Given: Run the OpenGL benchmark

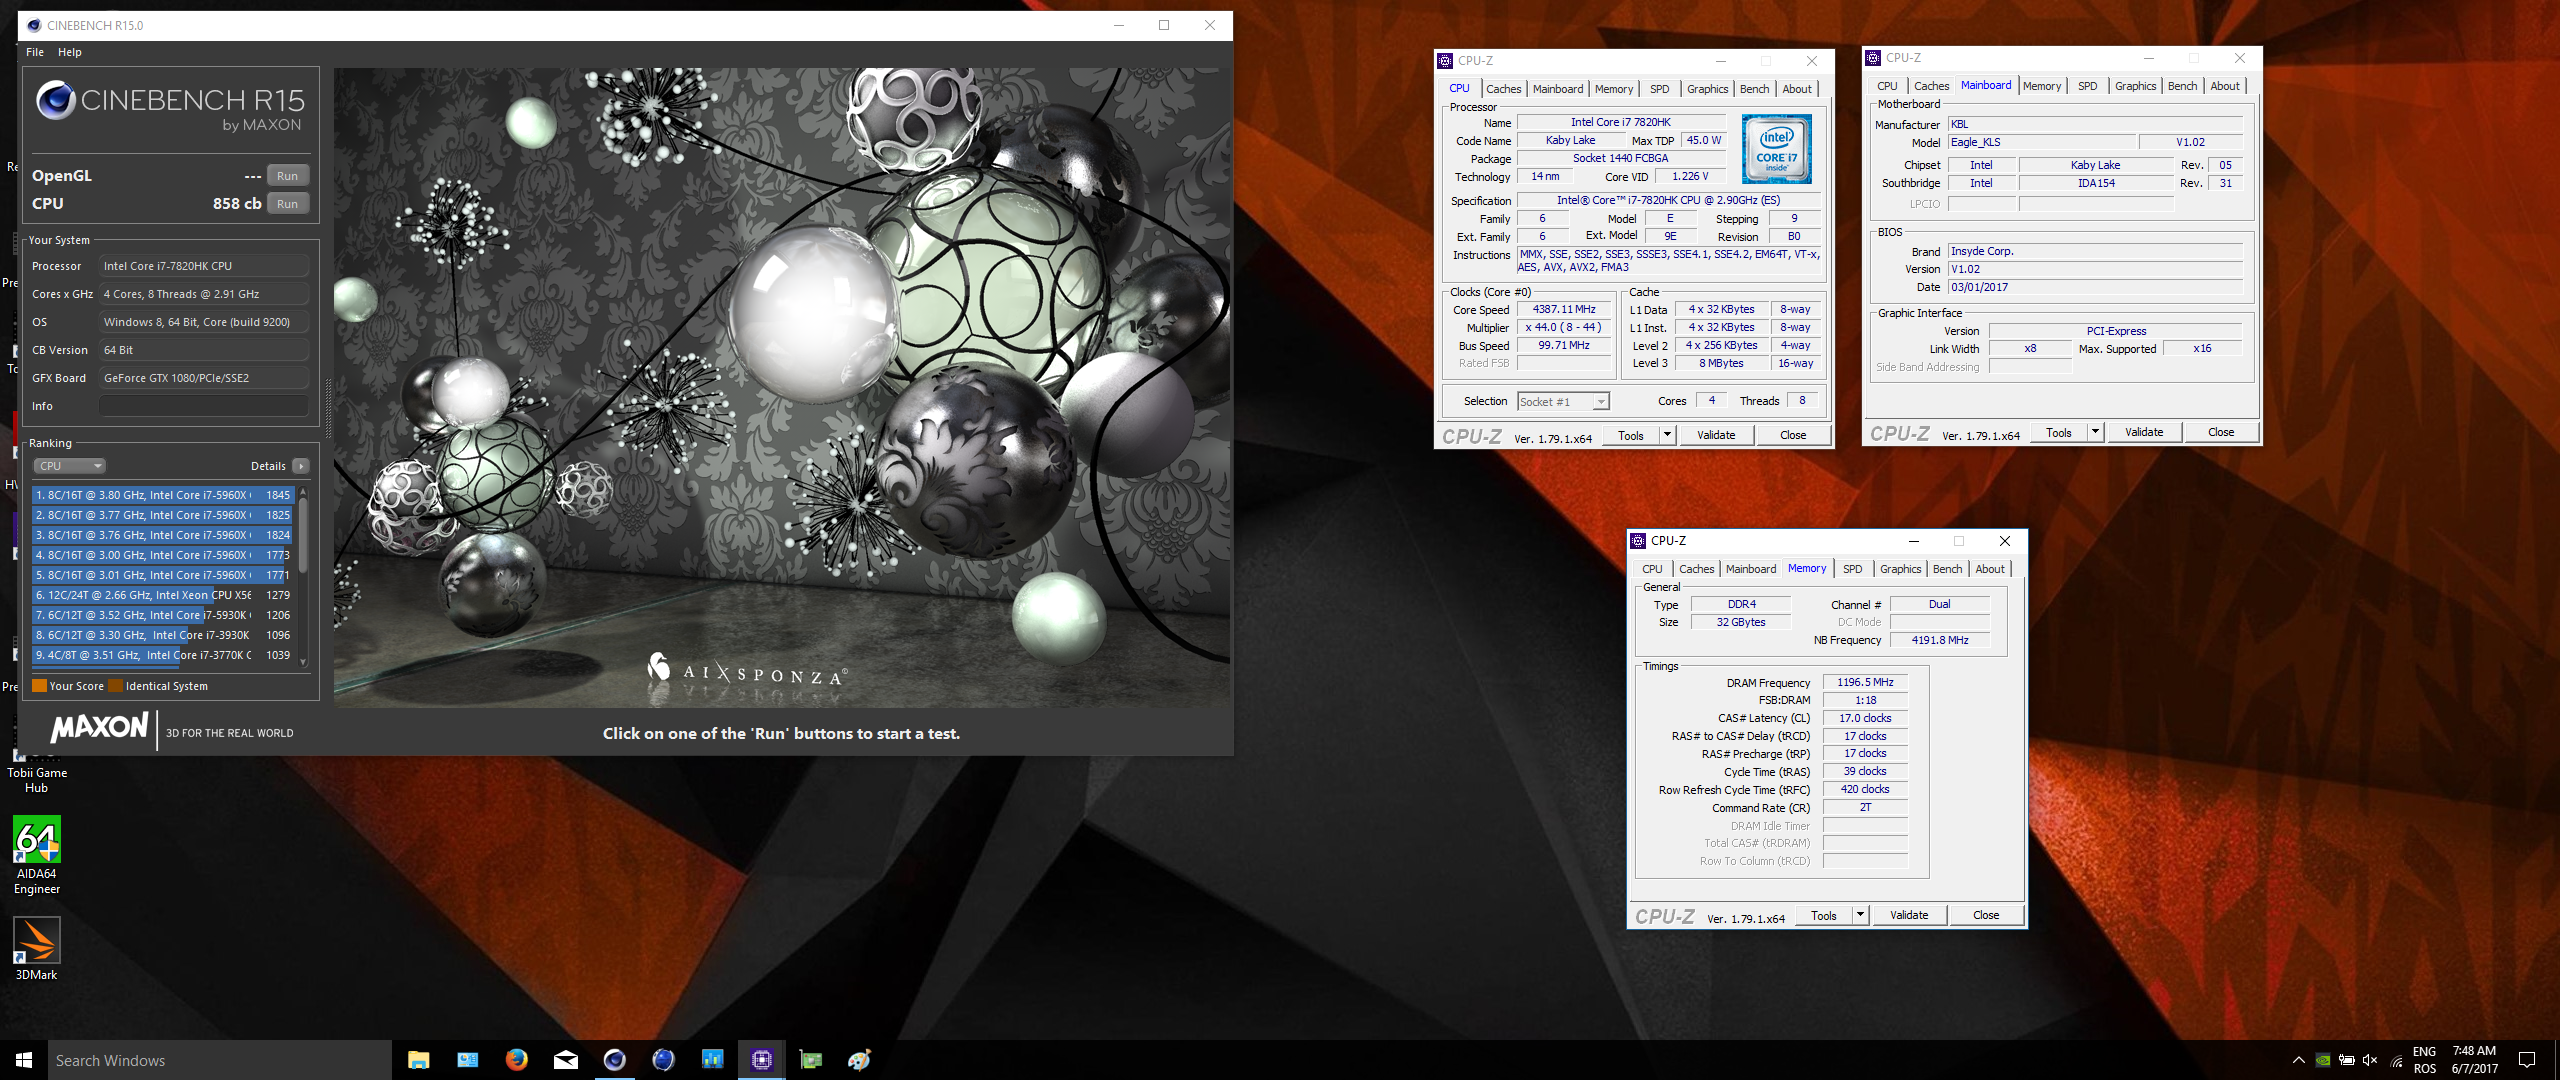Looking at the screenshot, I should click(288, 176).
